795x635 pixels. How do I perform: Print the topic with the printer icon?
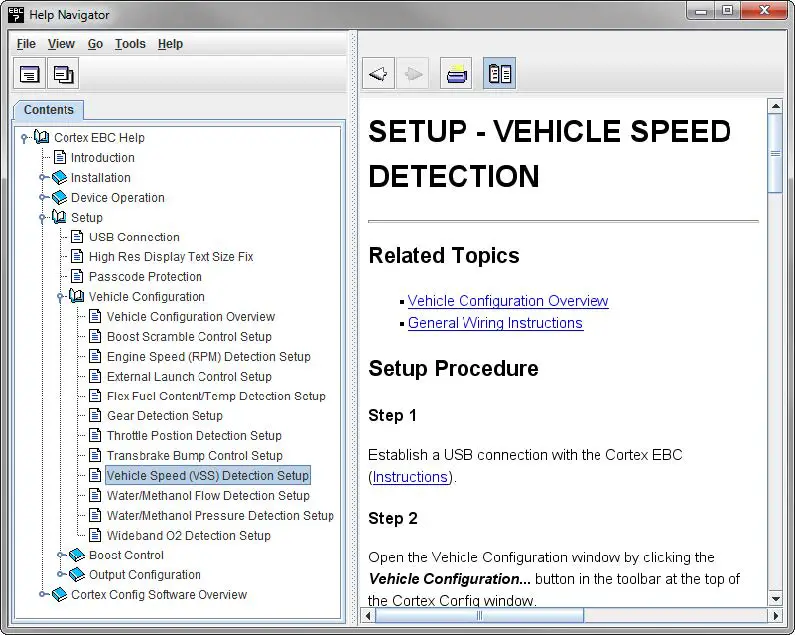(x=456, y=74)
